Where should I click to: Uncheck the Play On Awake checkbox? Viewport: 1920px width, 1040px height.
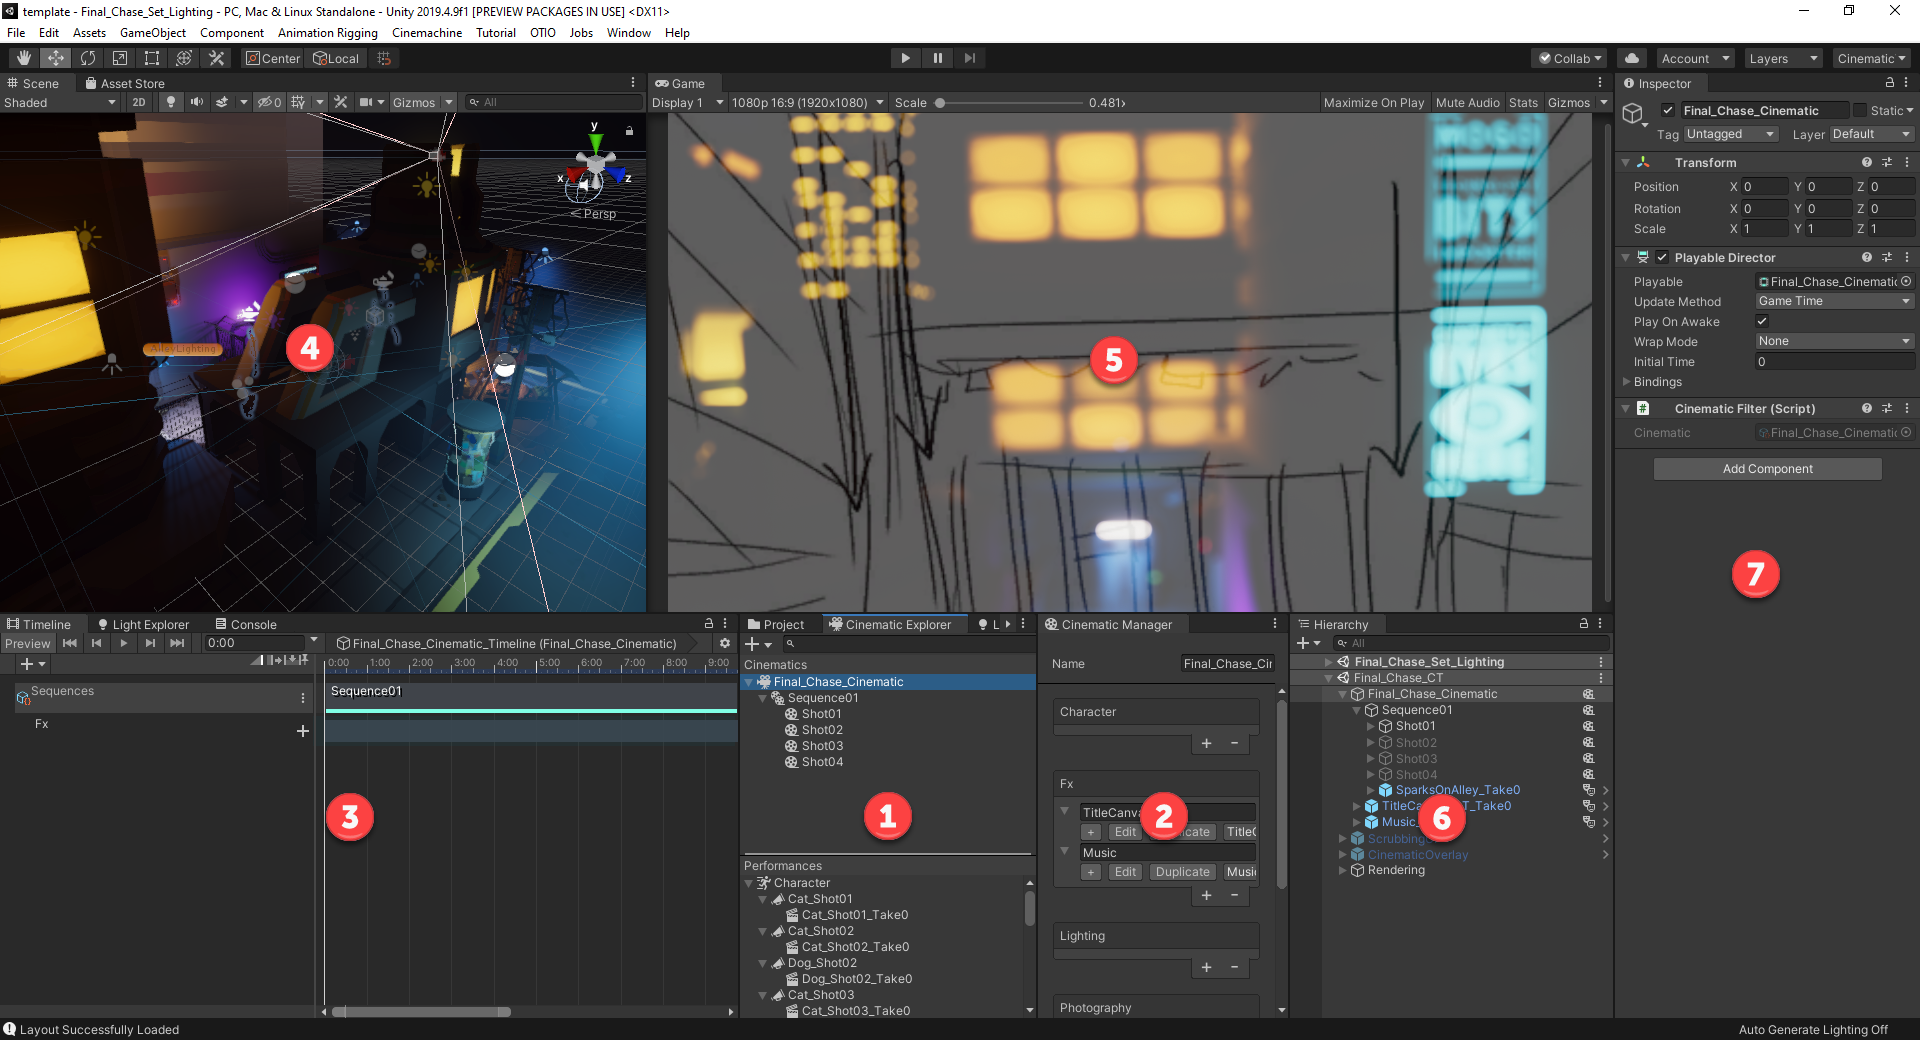point(1762,321)
